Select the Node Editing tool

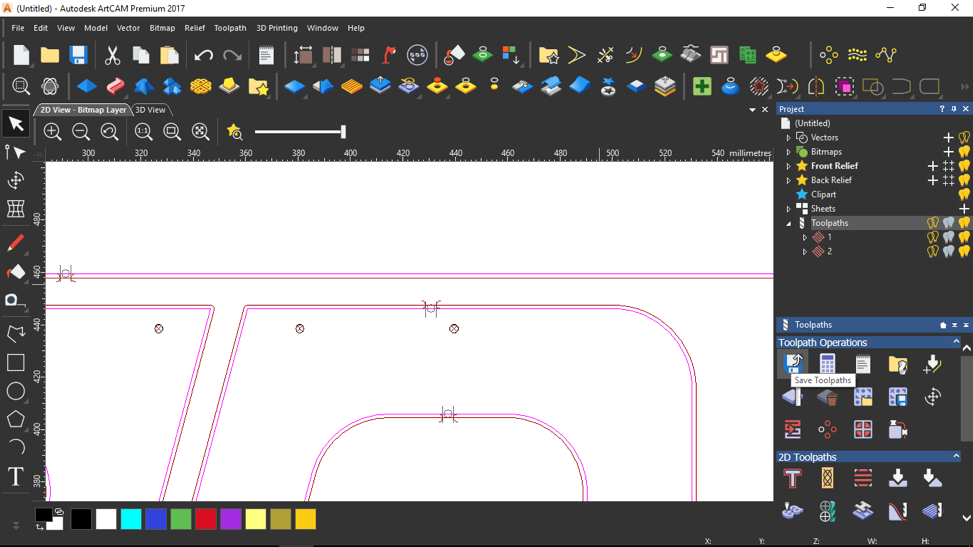(16, 152)
